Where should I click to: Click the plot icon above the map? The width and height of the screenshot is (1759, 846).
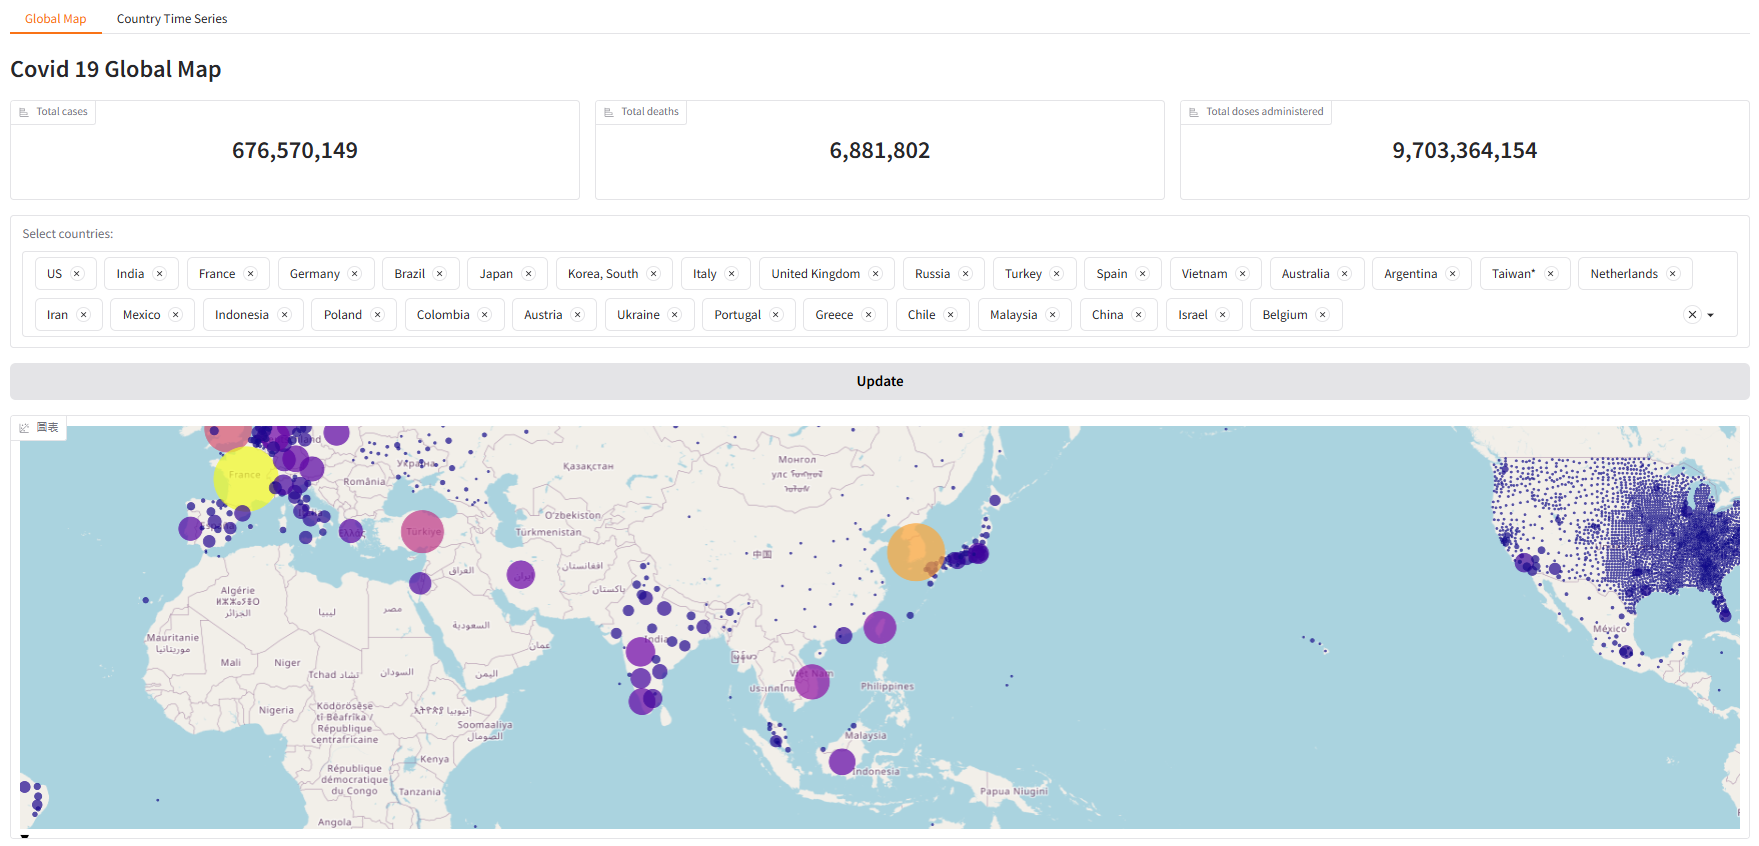[24, 428]
